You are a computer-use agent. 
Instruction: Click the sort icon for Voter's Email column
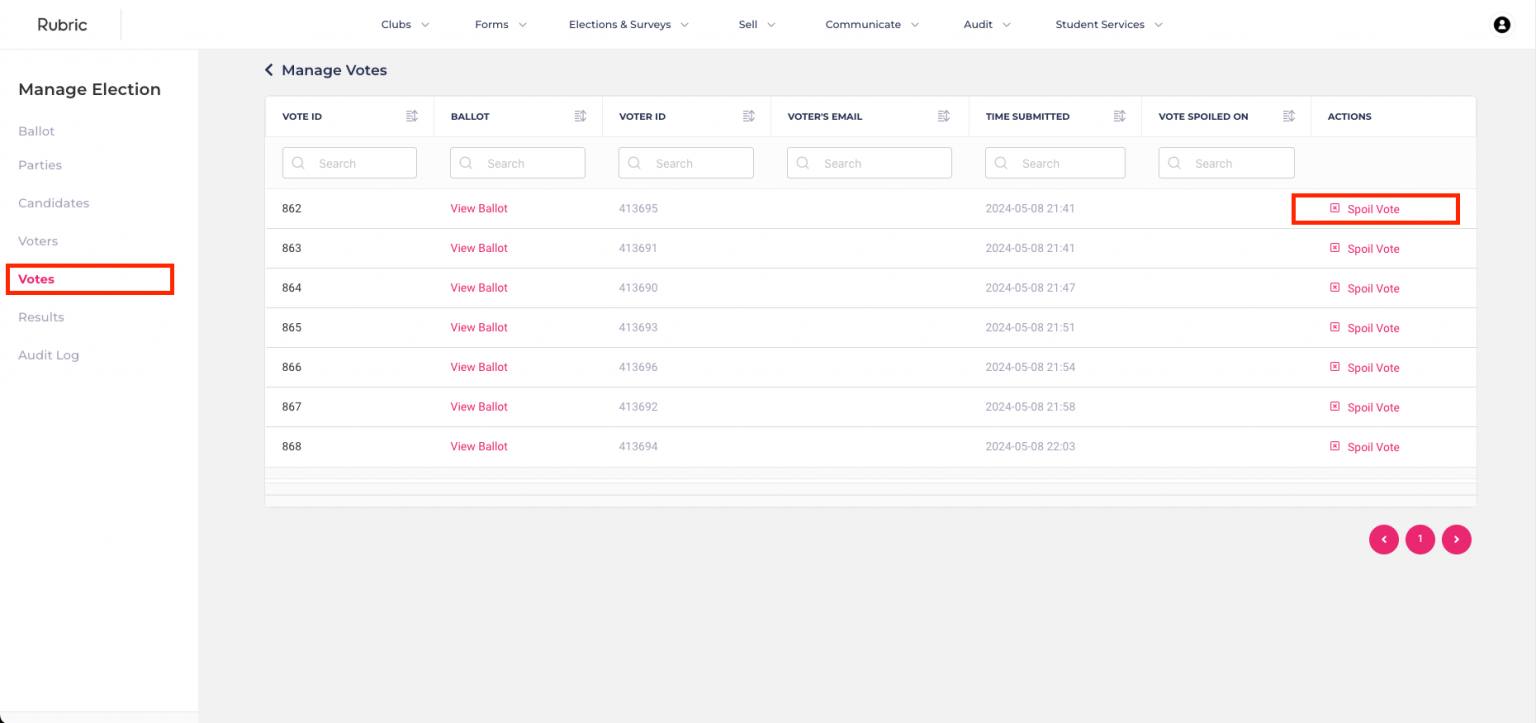[x=943, y=116]
